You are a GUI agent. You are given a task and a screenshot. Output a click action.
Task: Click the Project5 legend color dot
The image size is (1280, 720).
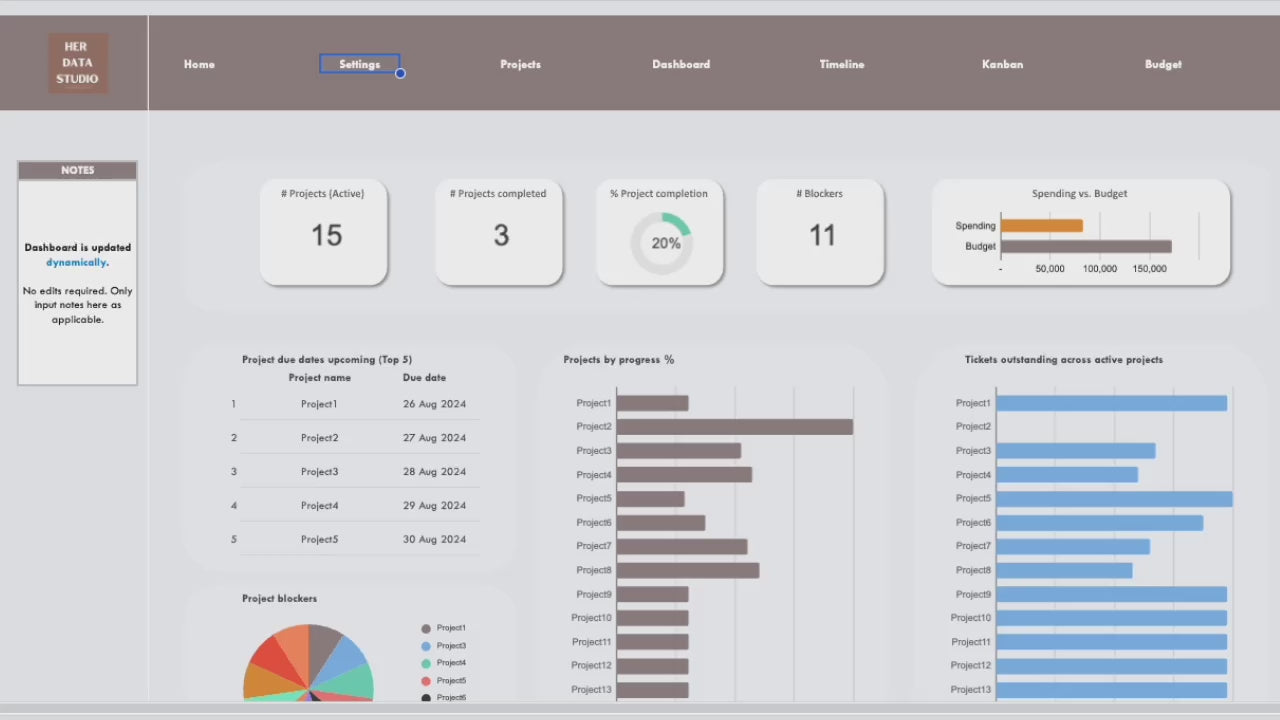pos(426,681)
